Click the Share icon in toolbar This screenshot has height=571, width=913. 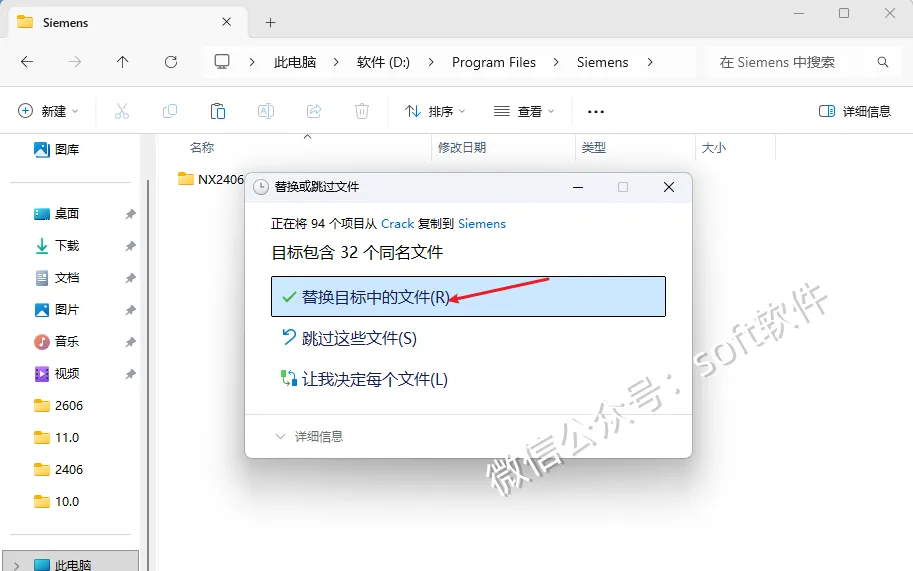click(314, 111)
